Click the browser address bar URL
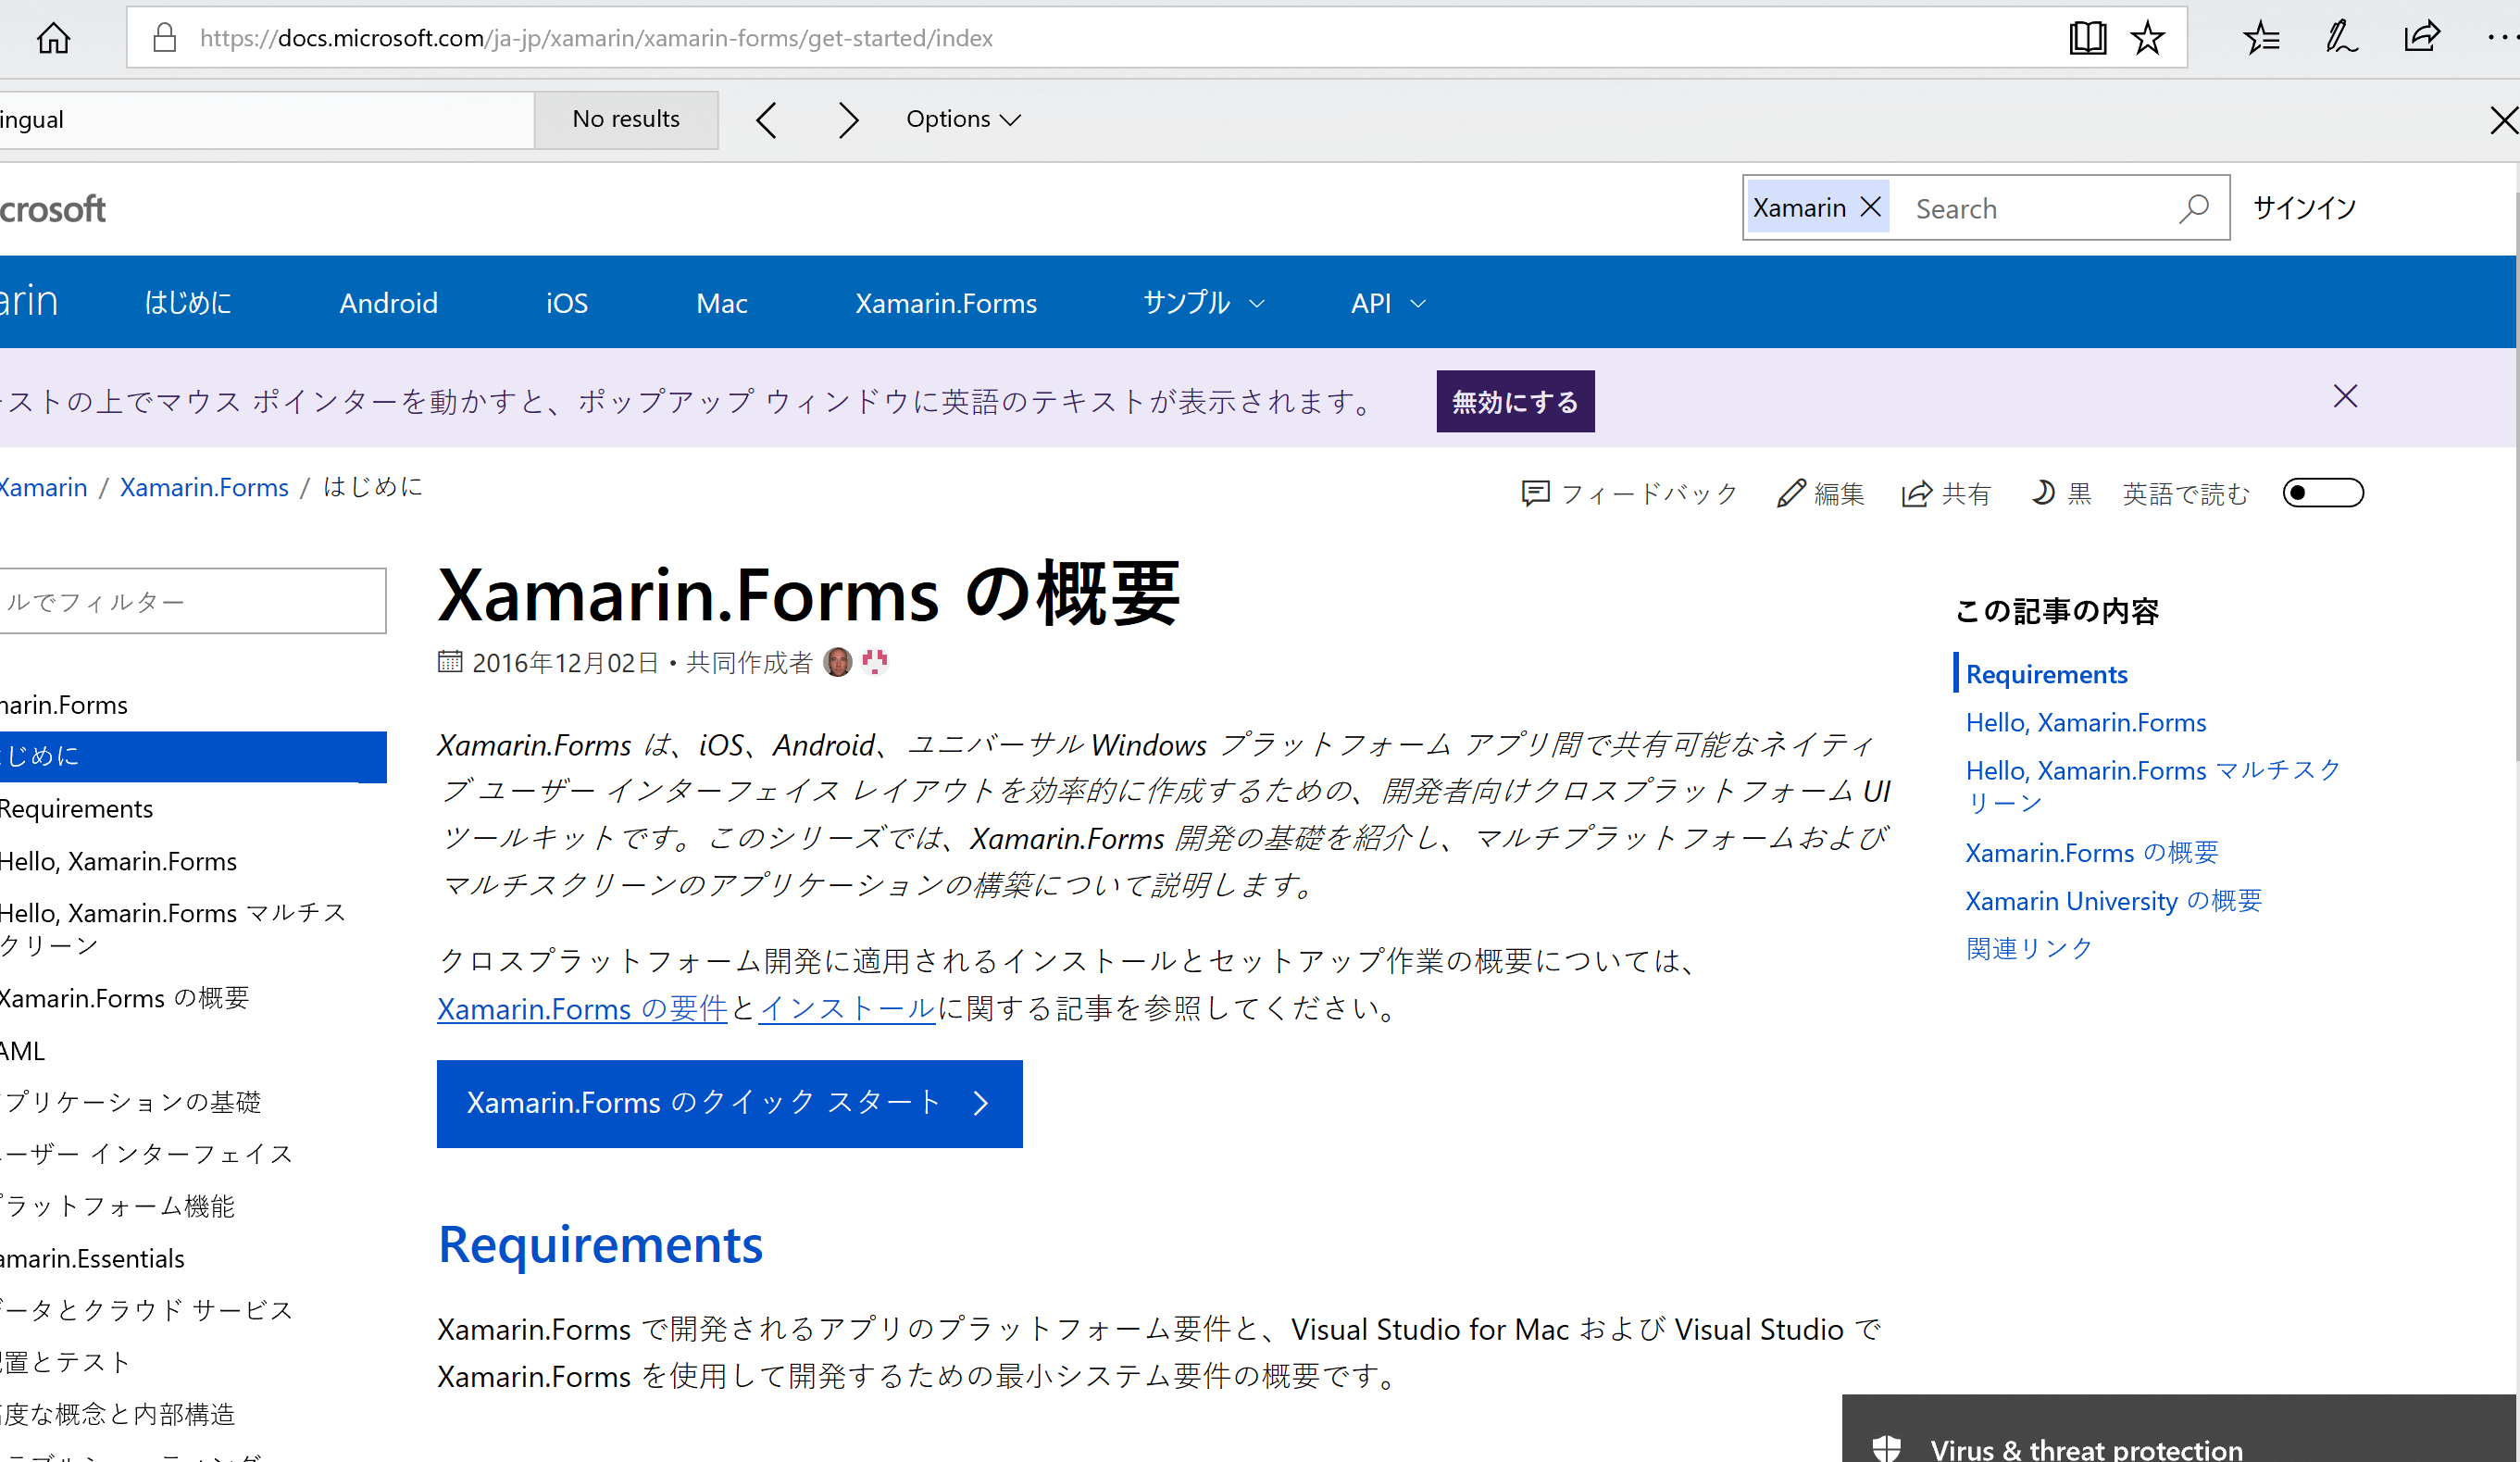The width and height of the screenshot is (2520, 1462). [x=596, y=38]
